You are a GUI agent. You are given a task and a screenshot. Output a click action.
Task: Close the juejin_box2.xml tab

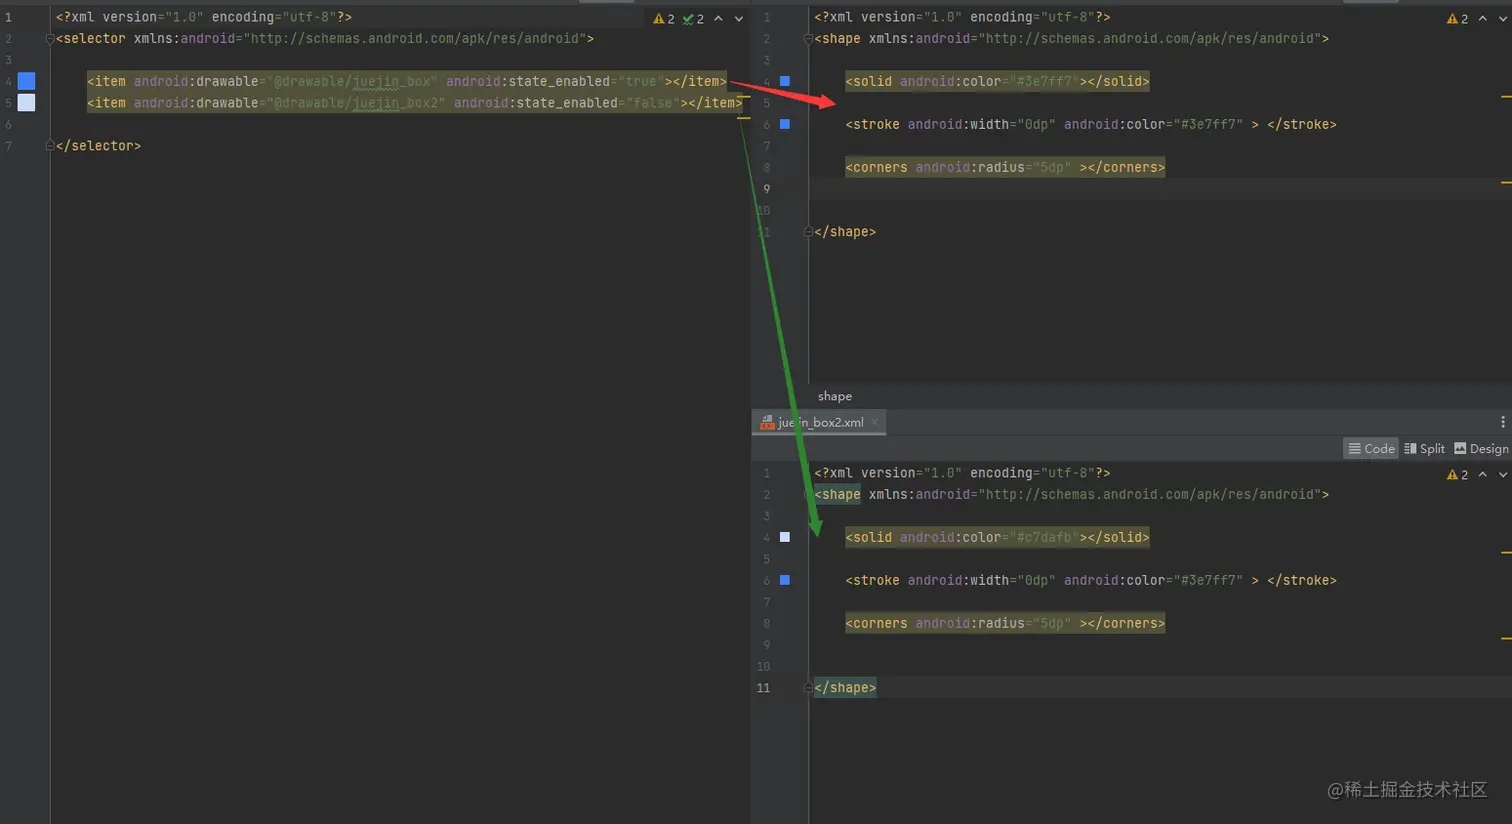[x=875, y=422]
